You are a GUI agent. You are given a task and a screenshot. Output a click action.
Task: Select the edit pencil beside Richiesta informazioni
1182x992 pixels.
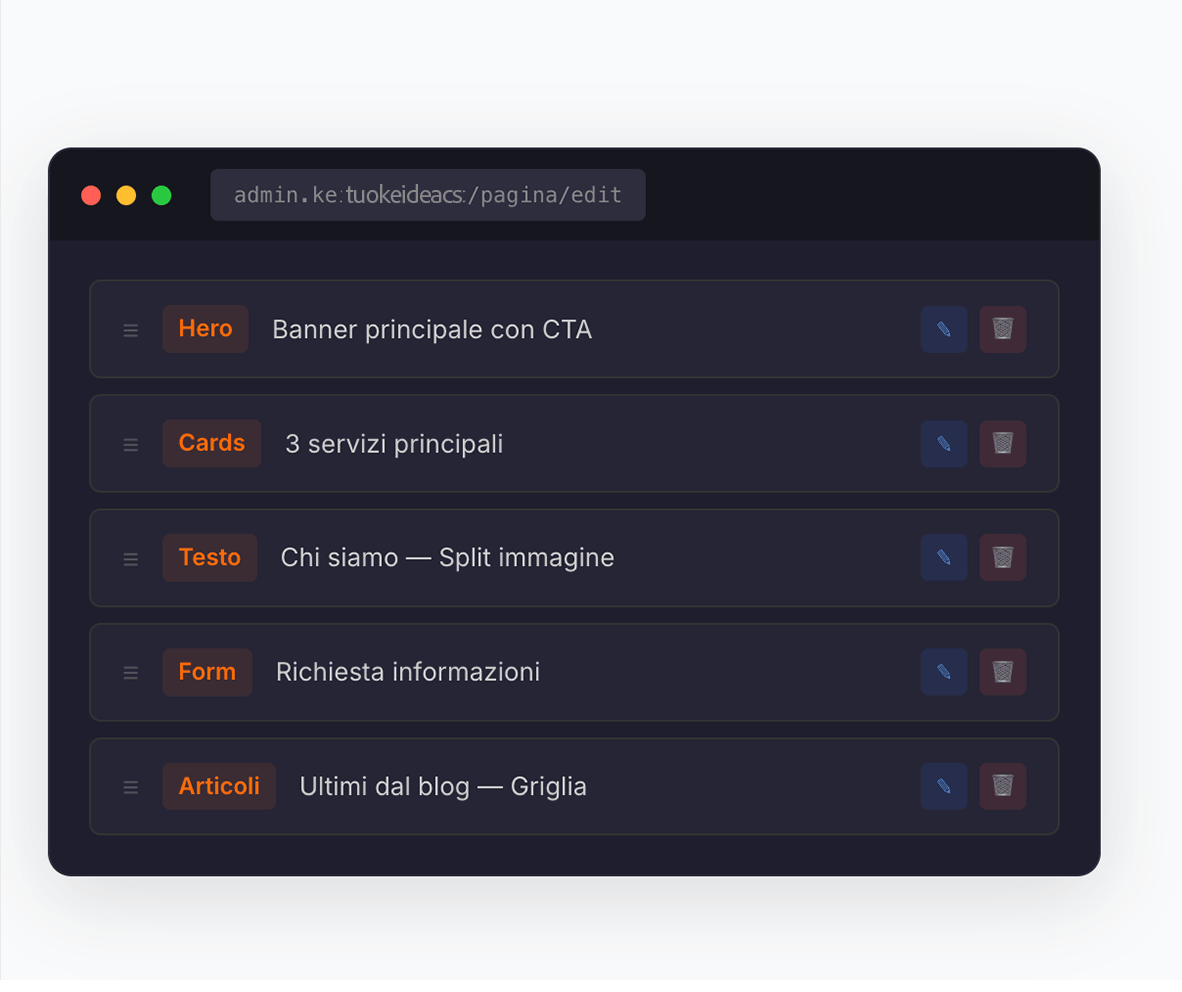point(943,671)
